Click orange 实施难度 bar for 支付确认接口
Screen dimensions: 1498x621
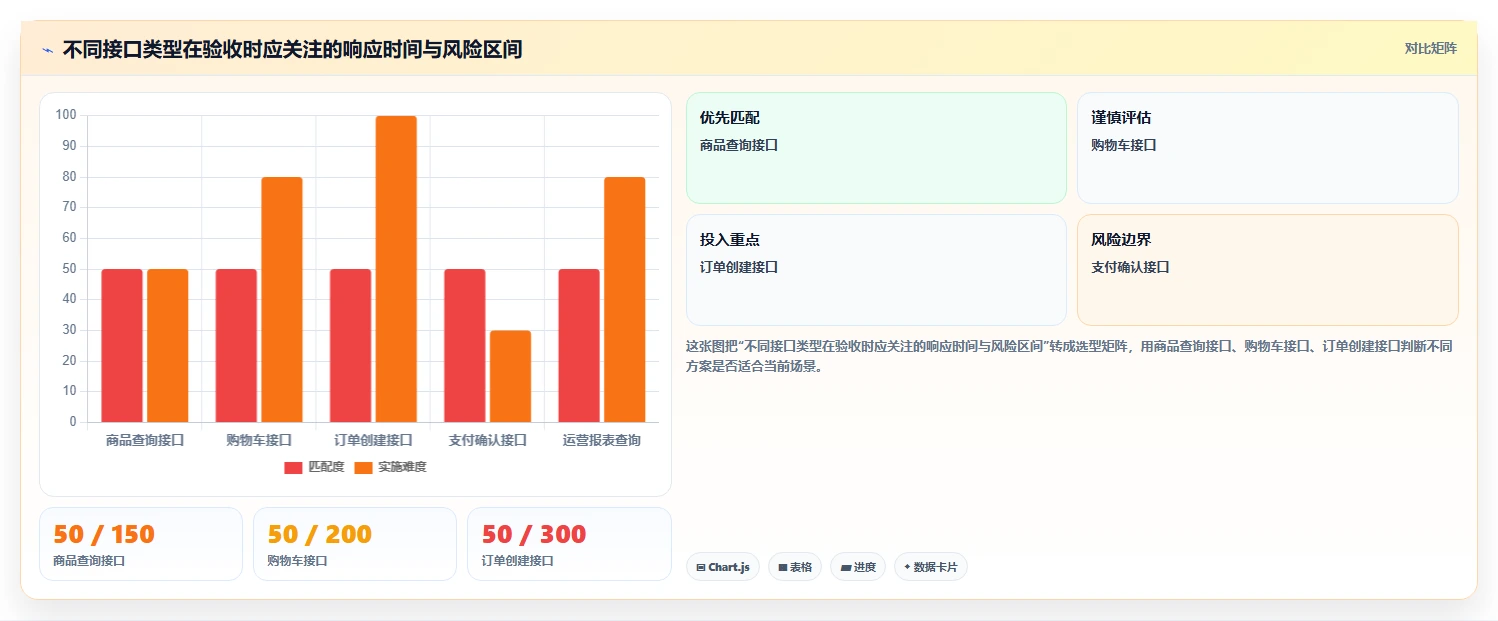pyautogui.click(x=510, y=376)
